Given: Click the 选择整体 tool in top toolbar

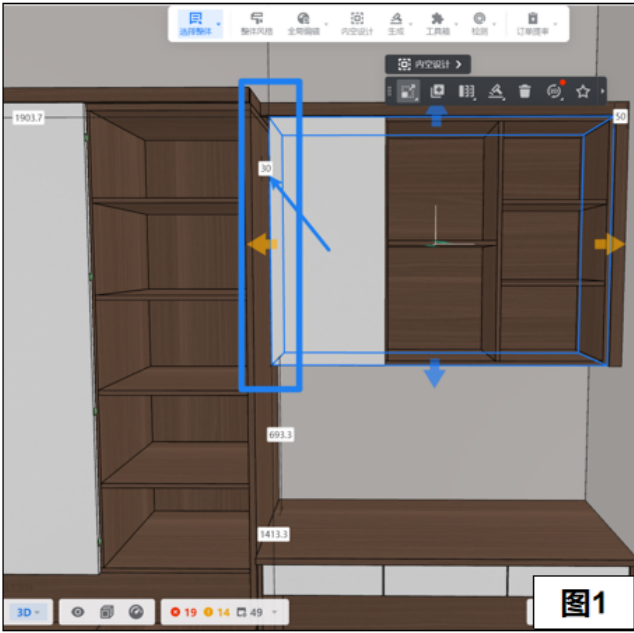Looking at the screenshot, I should (195, 24).
